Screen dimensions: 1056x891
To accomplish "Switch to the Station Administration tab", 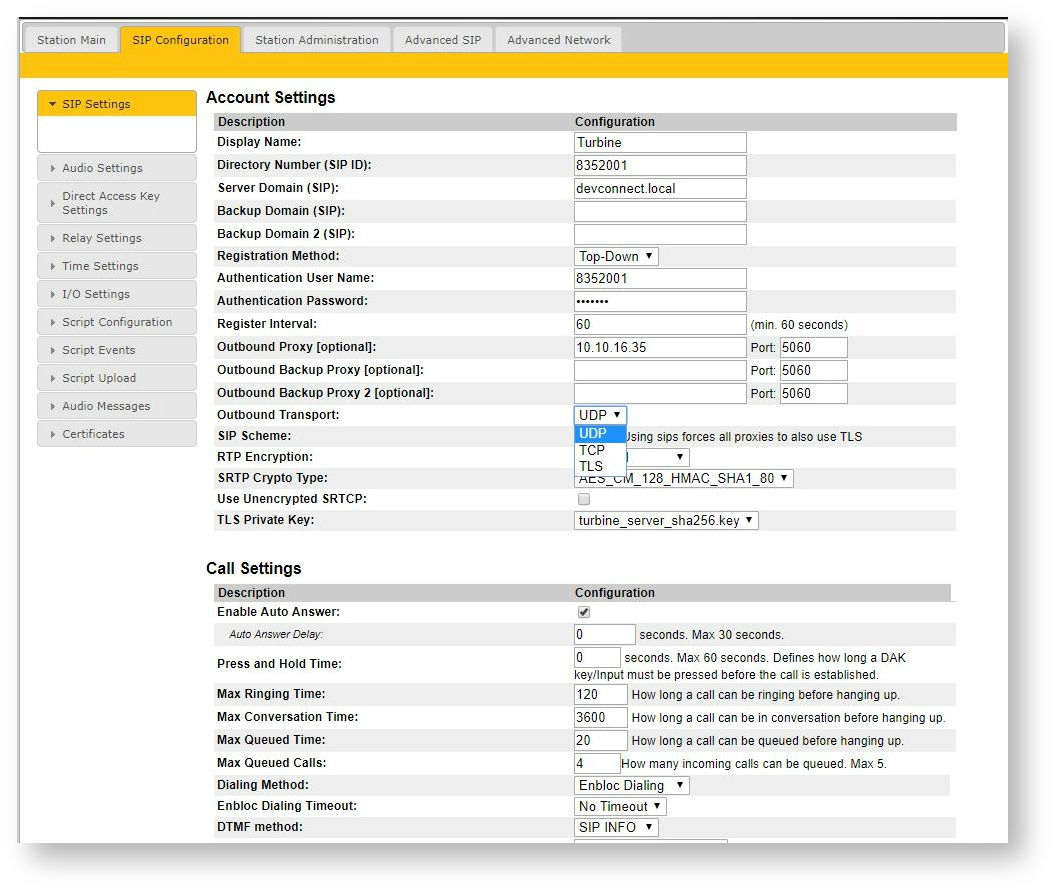I will (x=315, y=40).
